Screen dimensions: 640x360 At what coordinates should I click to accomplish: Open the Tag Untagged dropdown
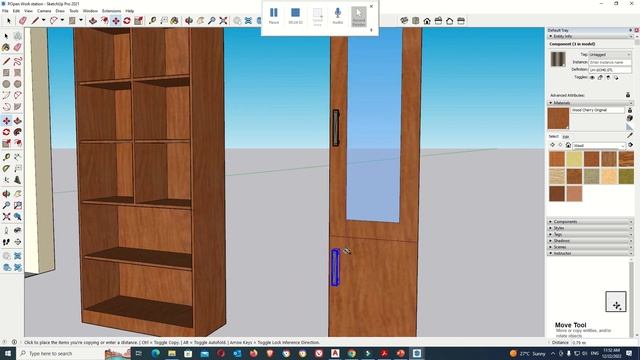tap(610, 54)
